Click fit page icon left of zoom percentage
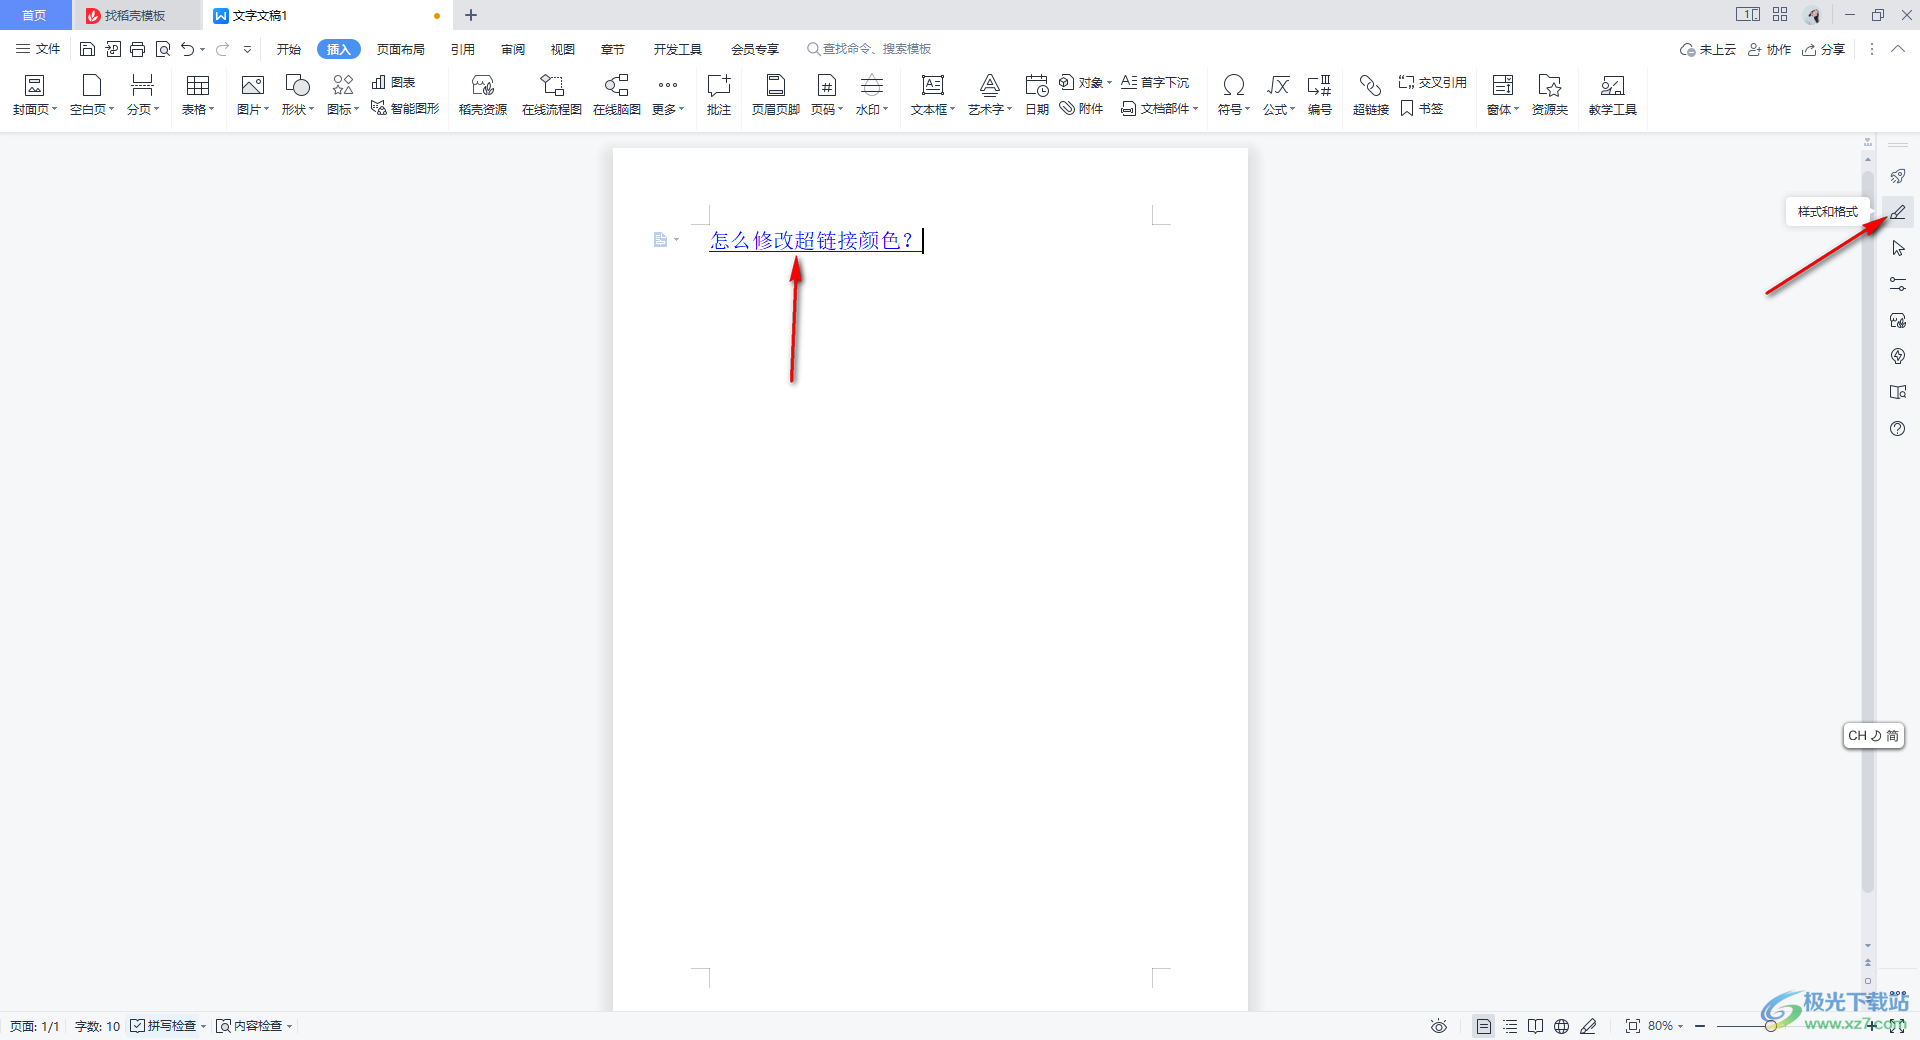1920x1040 pixels. point(1633,1026)
